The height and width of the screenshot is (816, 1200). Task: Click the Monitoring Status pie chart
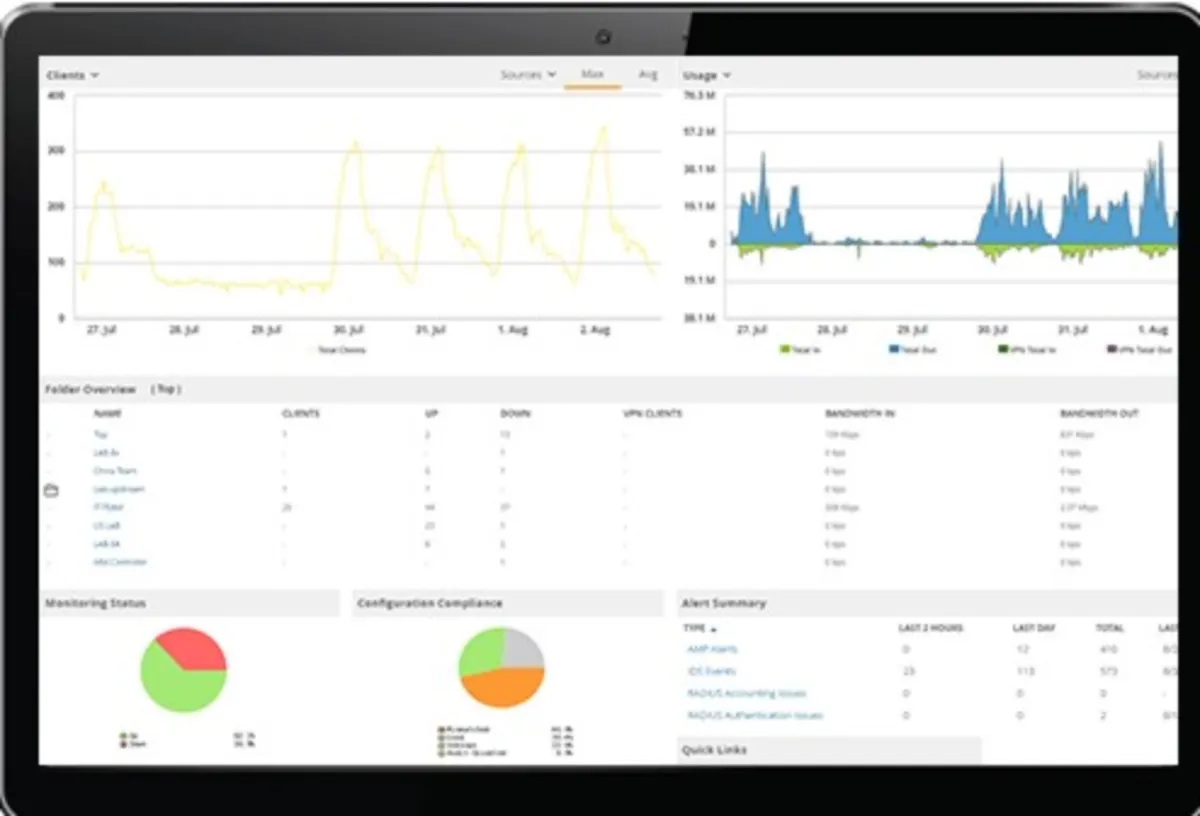point(183,670)
